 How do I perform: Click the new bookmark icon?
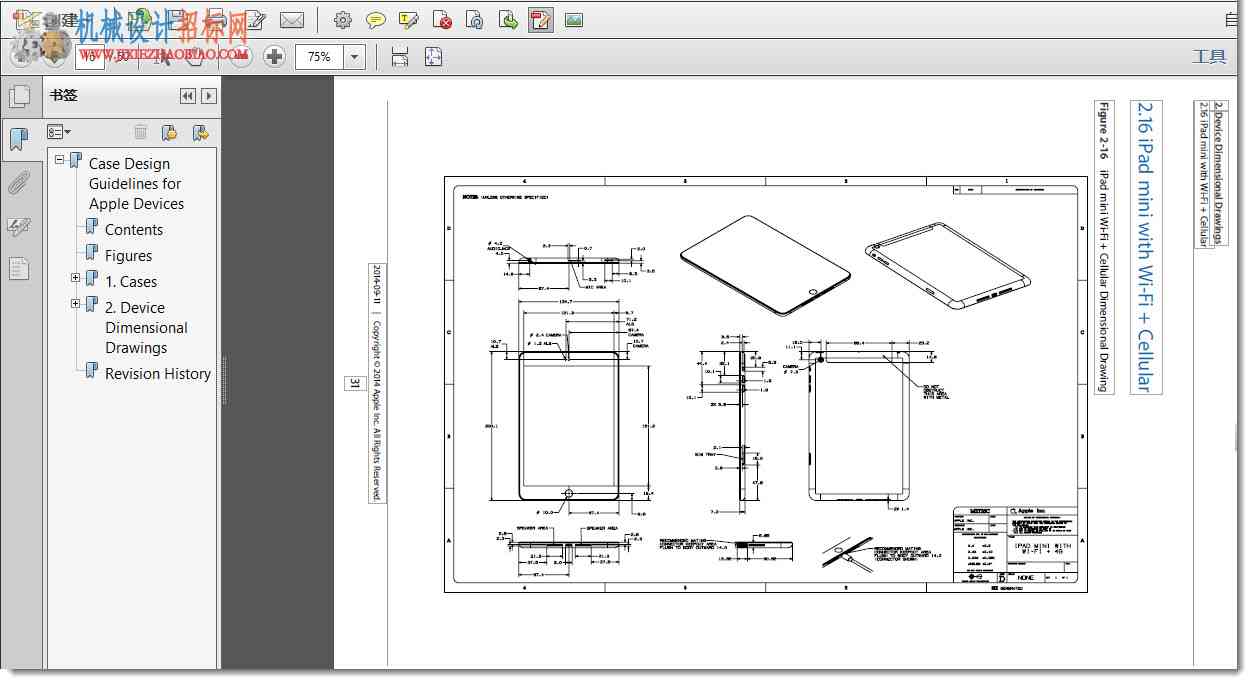[170, 132]
